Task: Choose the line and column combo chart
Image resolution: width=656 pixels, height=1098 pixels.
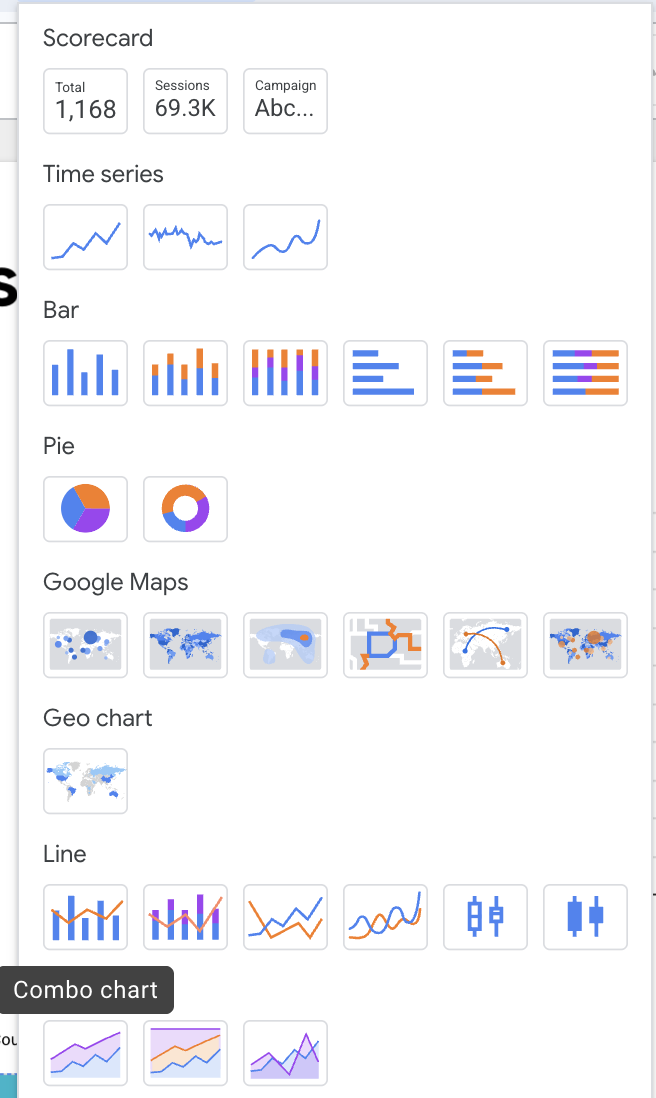Action: (x=85, y=917)
